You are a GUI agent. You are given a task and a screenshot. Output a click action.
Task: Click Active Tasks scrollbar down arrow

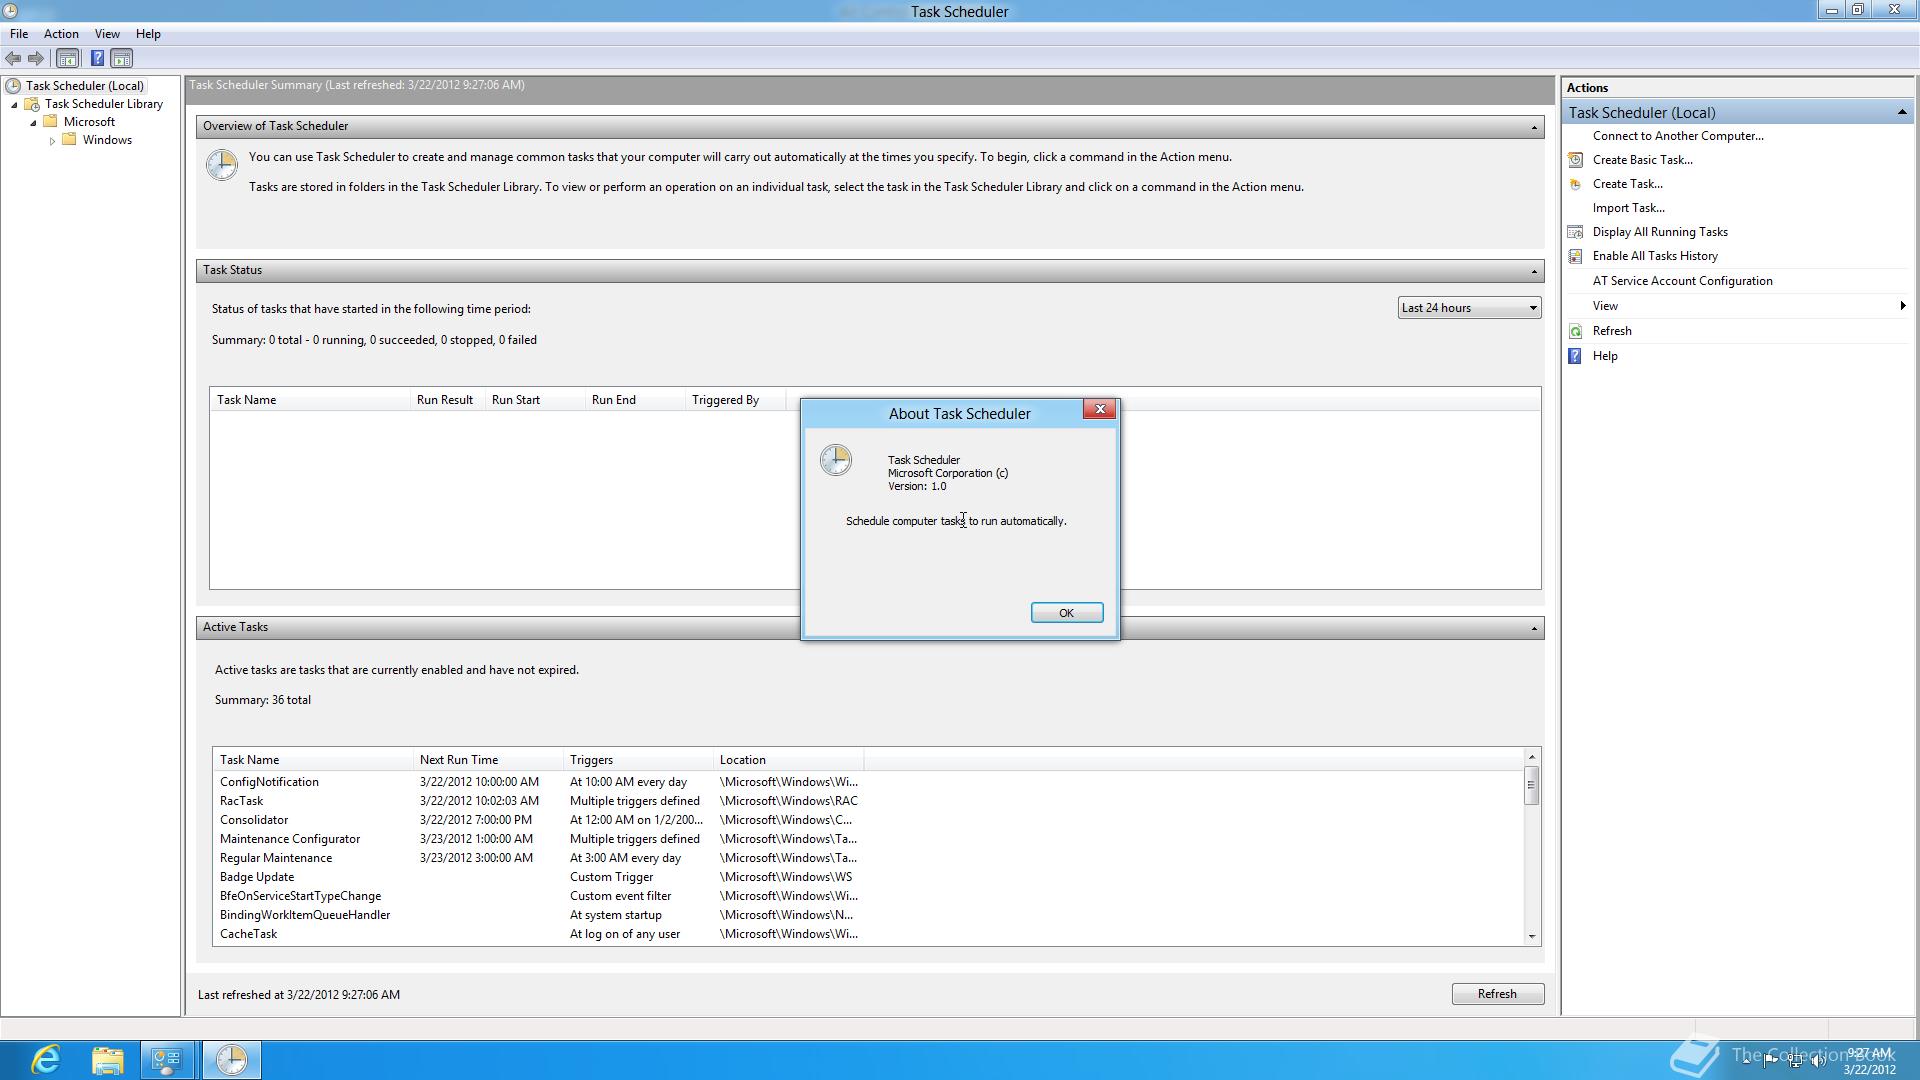point(1531,937)
